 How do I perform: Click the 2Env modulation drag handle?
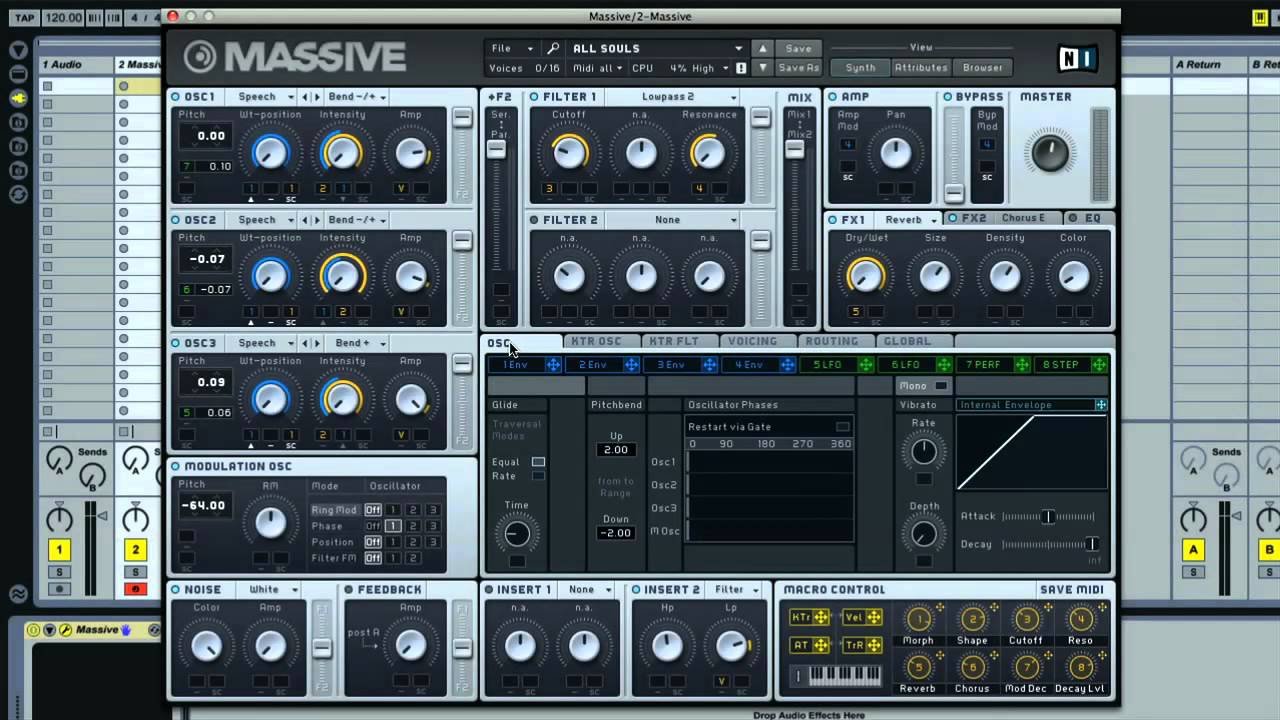632,365
